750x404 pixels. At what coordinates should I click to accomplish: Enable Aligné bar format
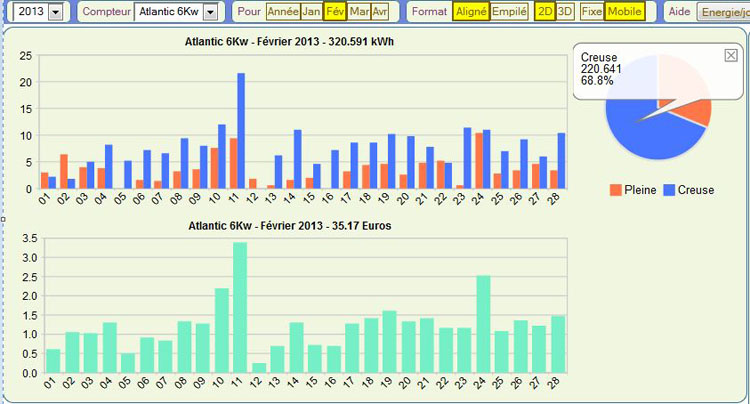coord(471,12)
